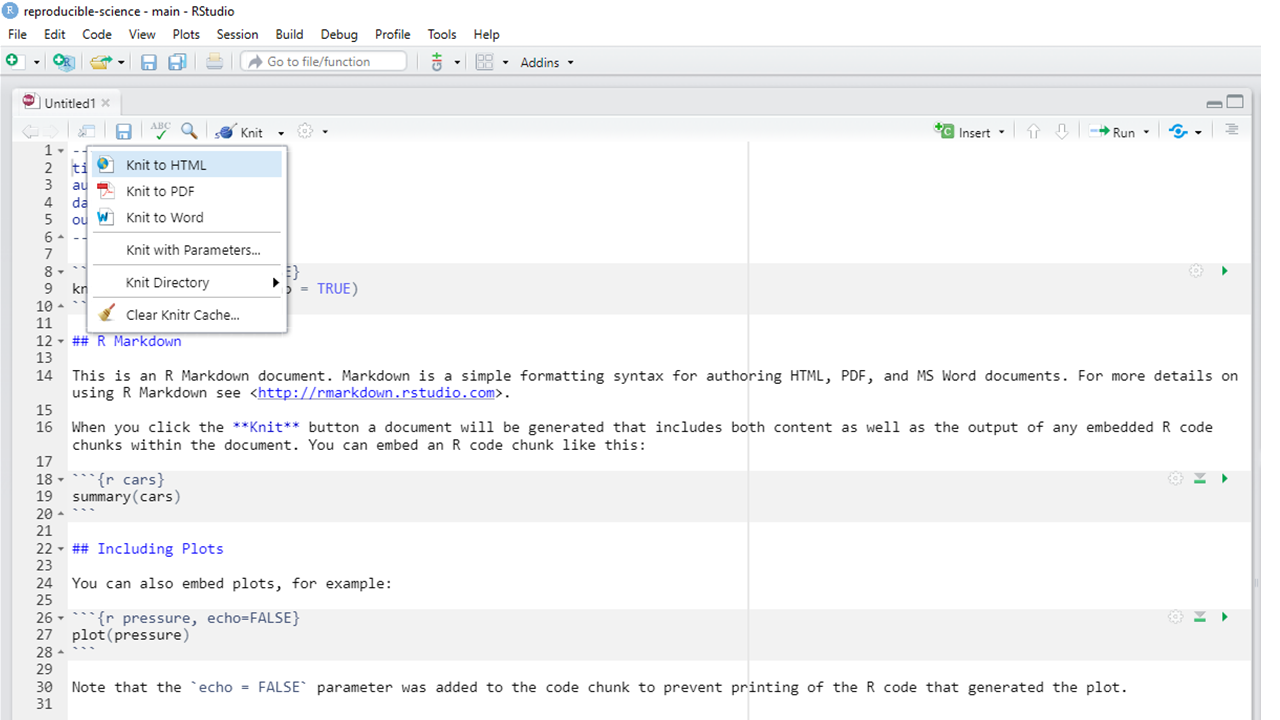Click the New File icon
The image size is (1280, 720).
[x=13, y=62]
